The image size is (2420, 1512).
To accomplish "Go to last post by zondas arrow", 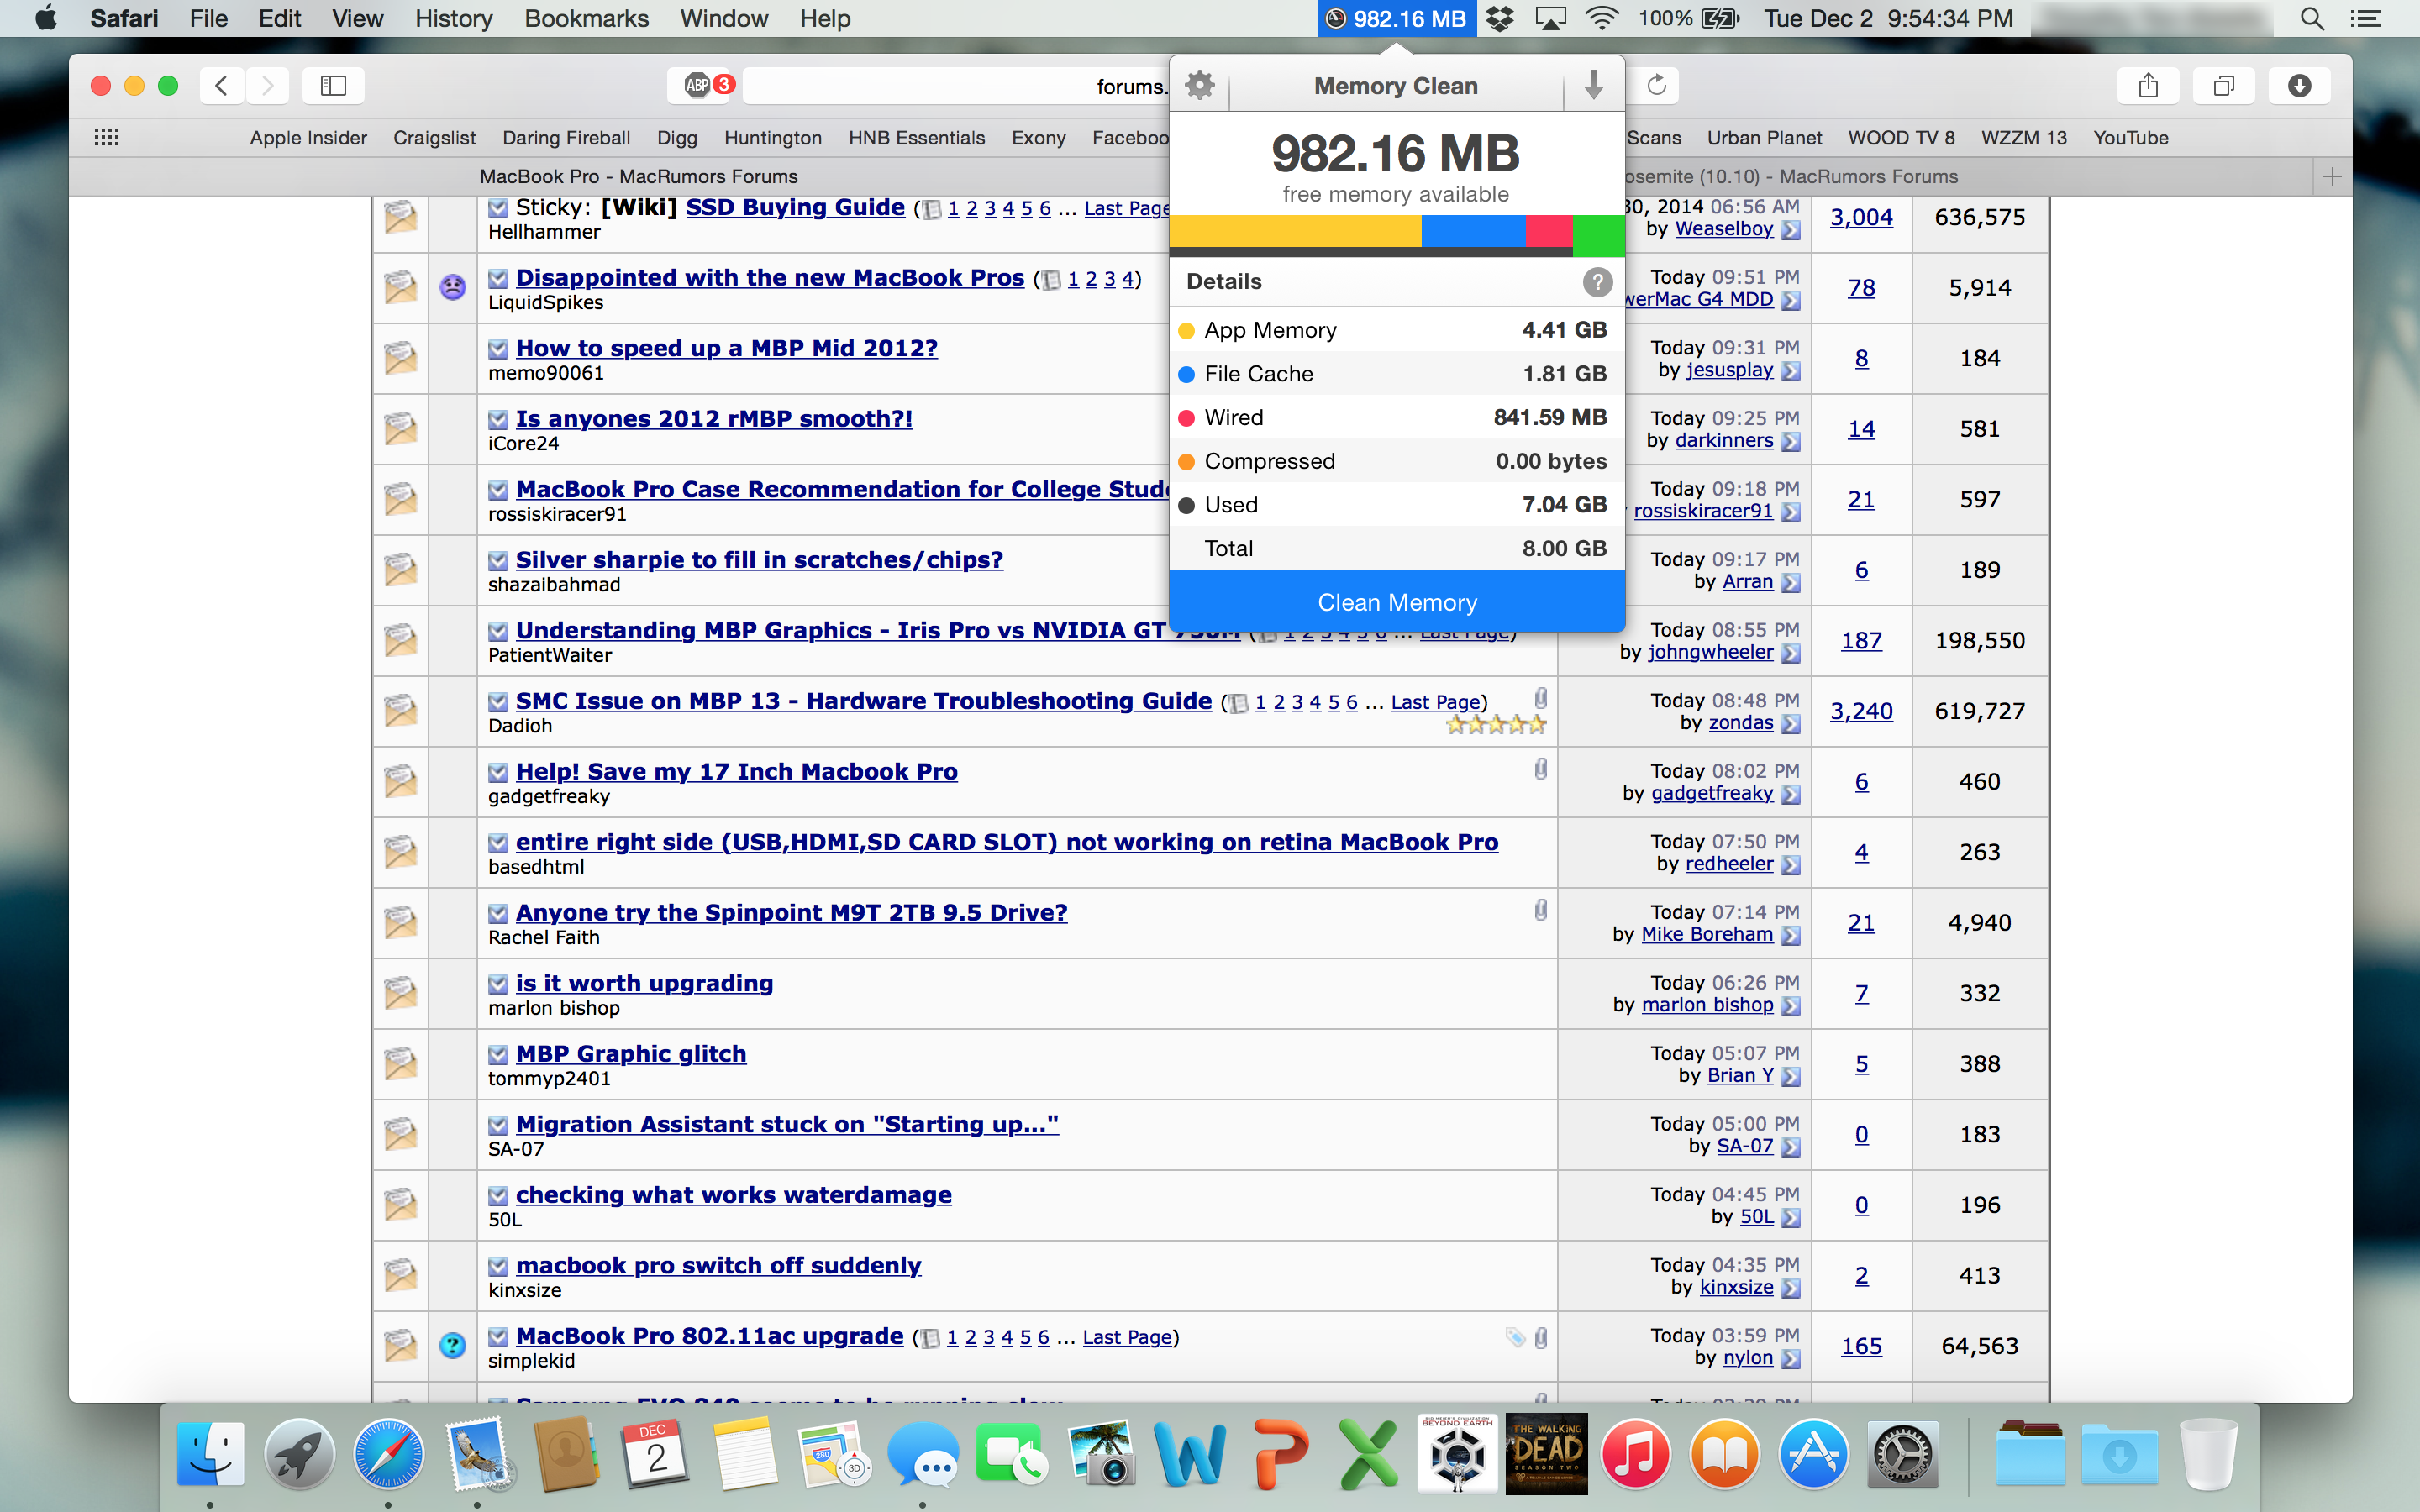I will coord(1790,724).
